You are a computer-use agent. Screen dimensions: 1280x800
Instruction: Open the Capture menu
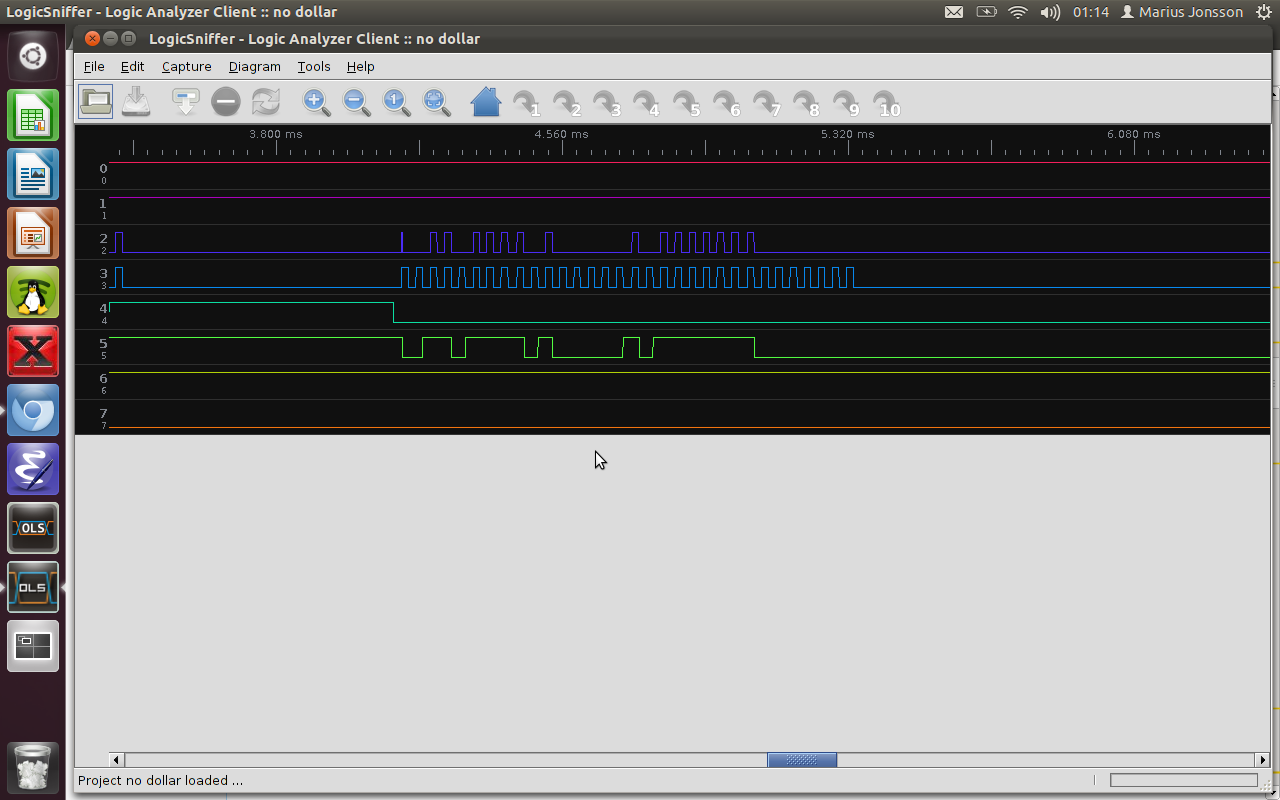[187, 66]
